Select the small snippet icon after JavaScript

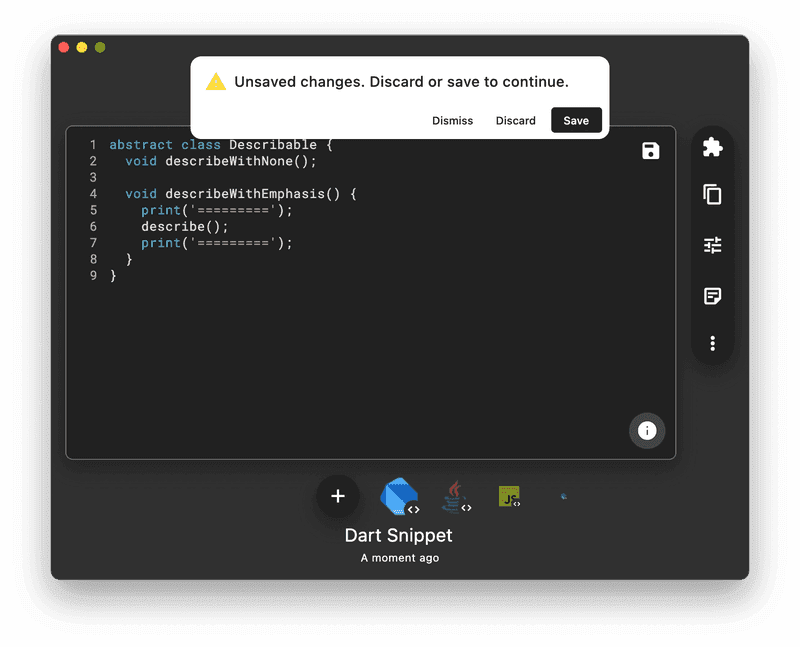(562, 495)
